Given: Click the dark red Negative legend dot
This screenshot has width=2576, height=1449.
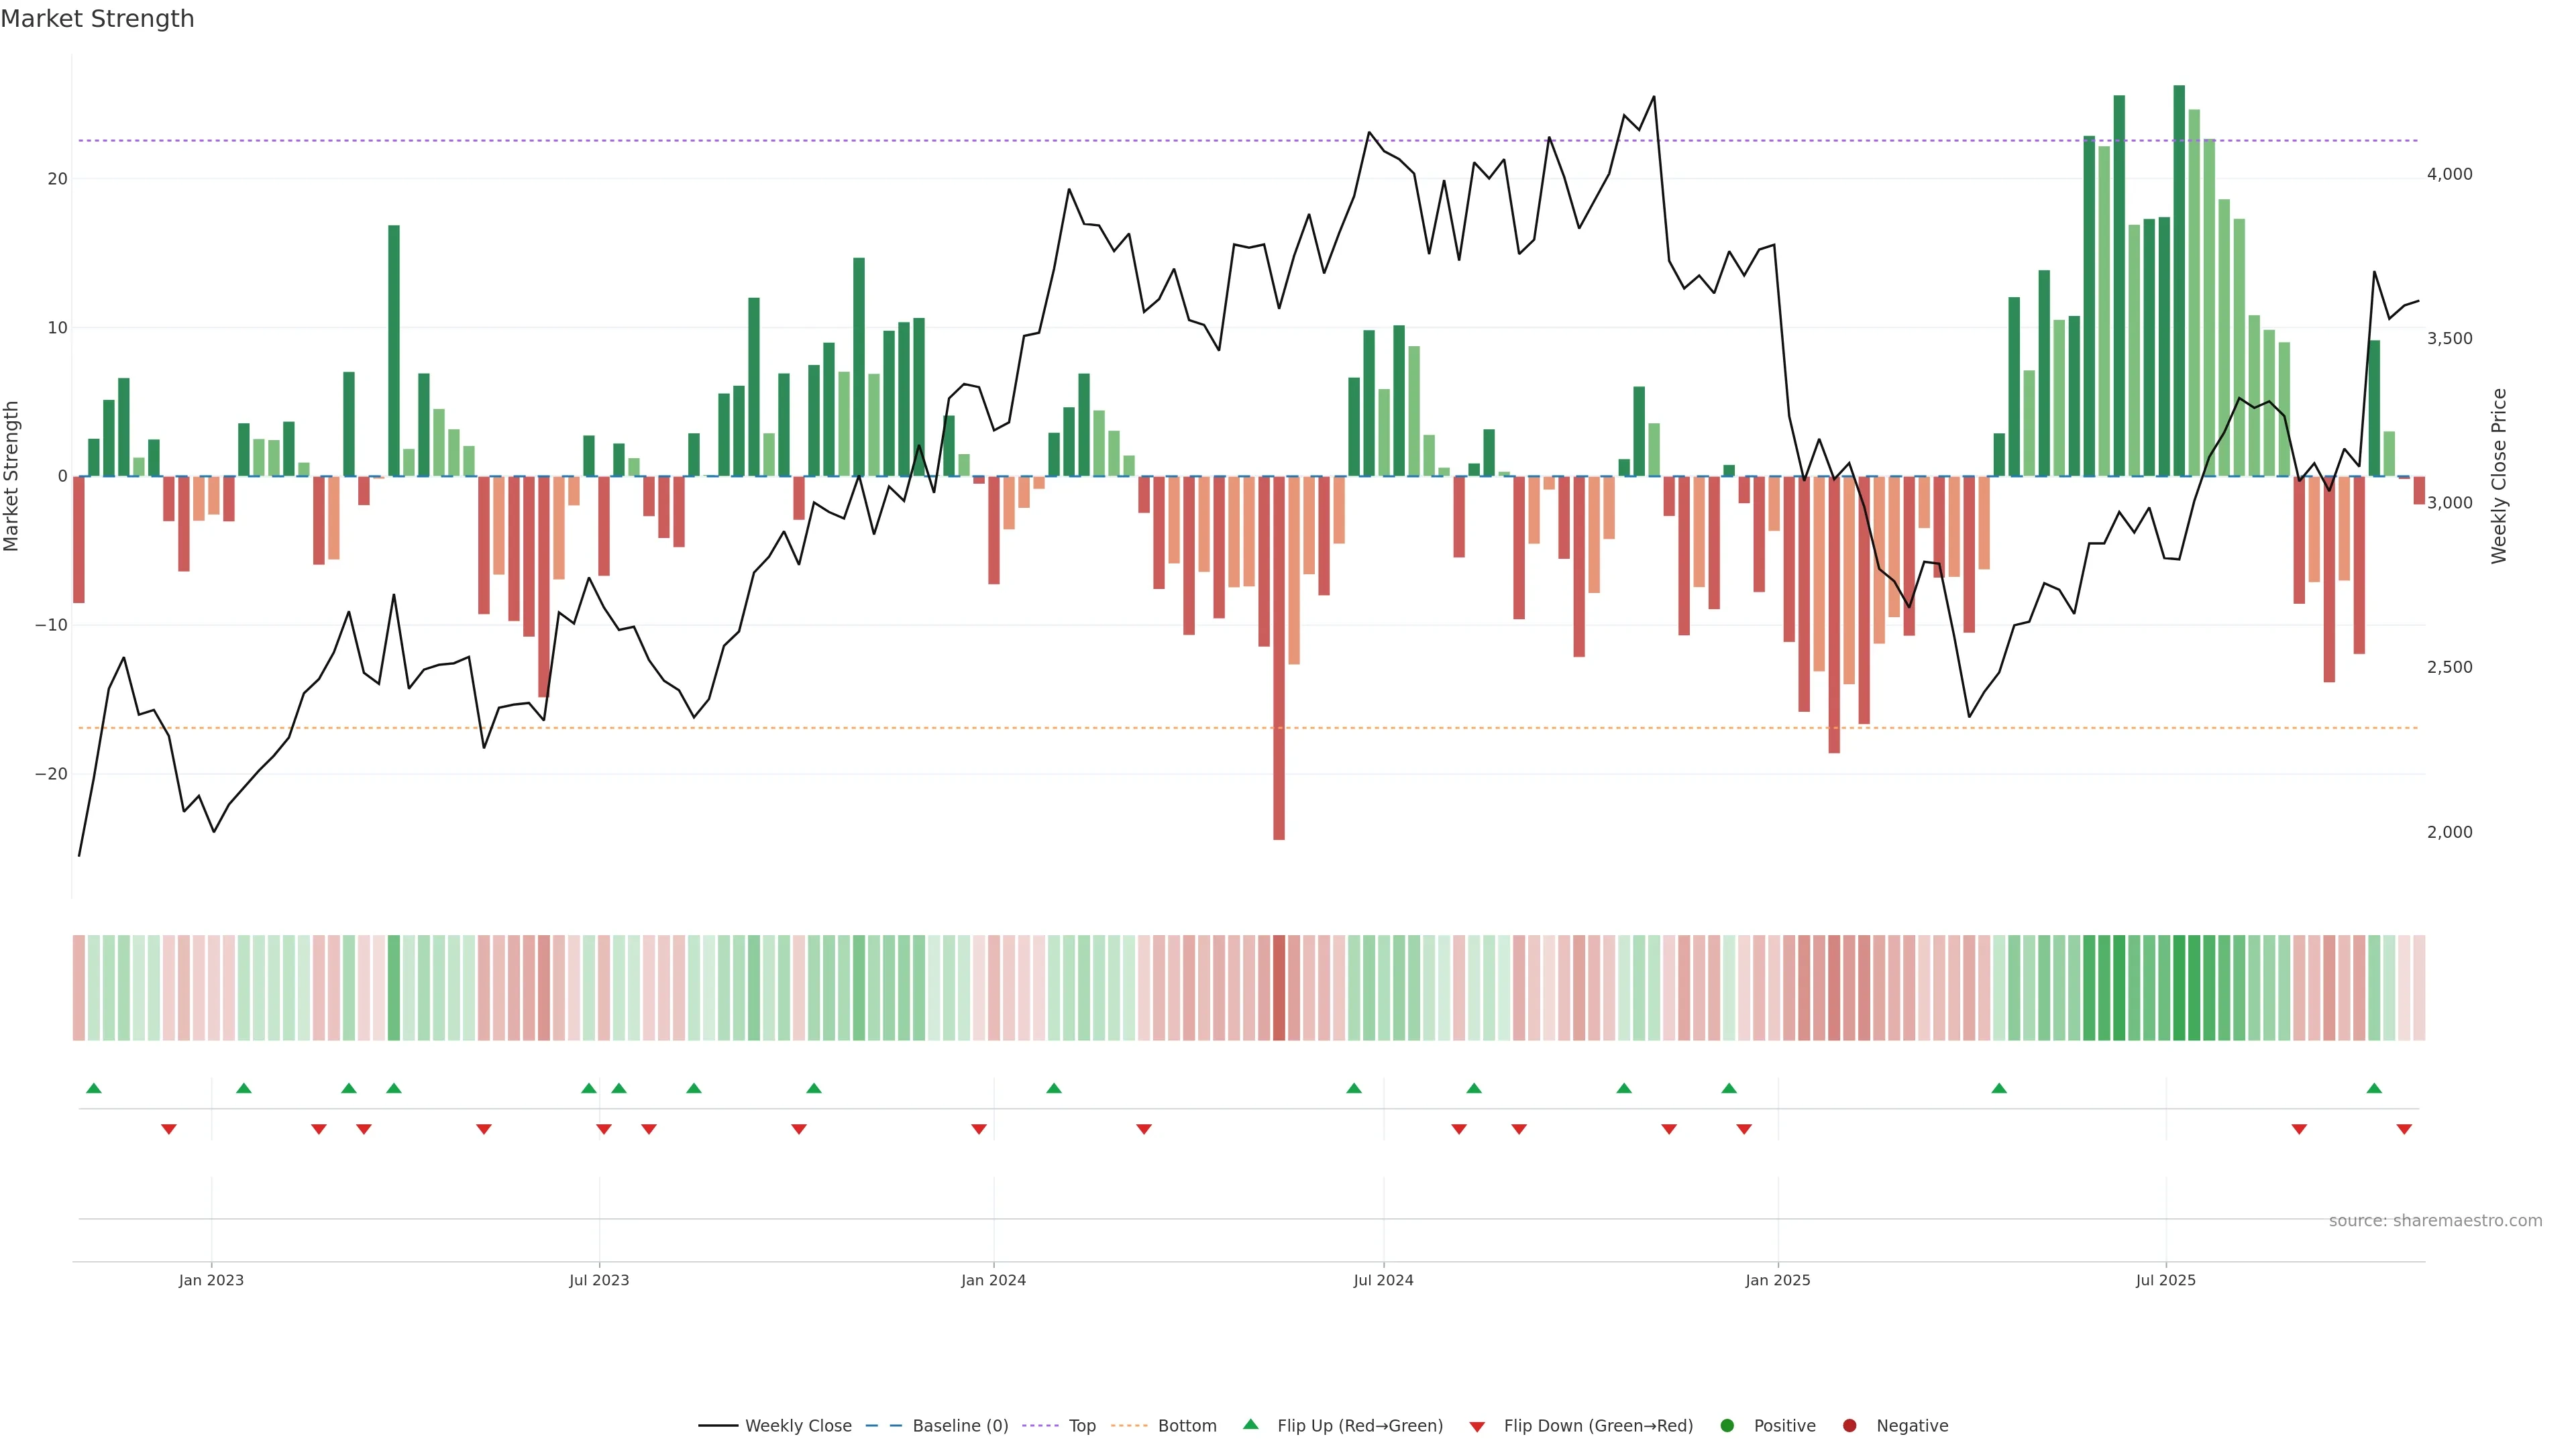Looking at the screenshot, I should [x=1849, y=1425].
